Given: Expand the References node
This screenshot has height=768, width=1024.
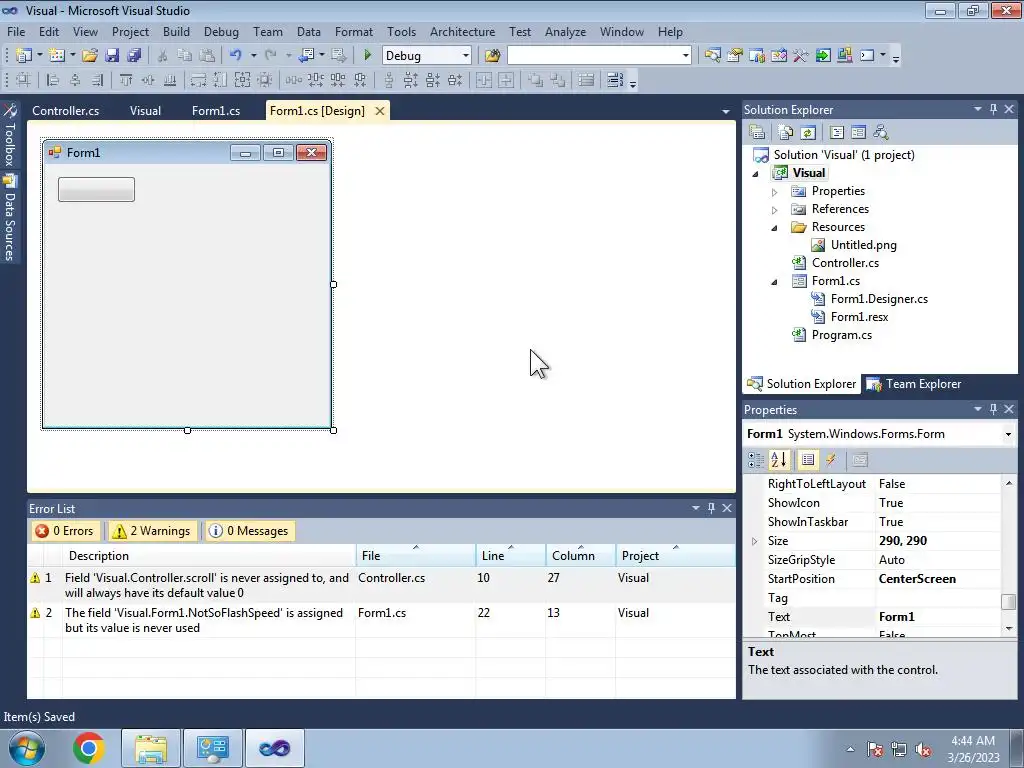Looking at the screenshot, I should (x=775, y=210).
